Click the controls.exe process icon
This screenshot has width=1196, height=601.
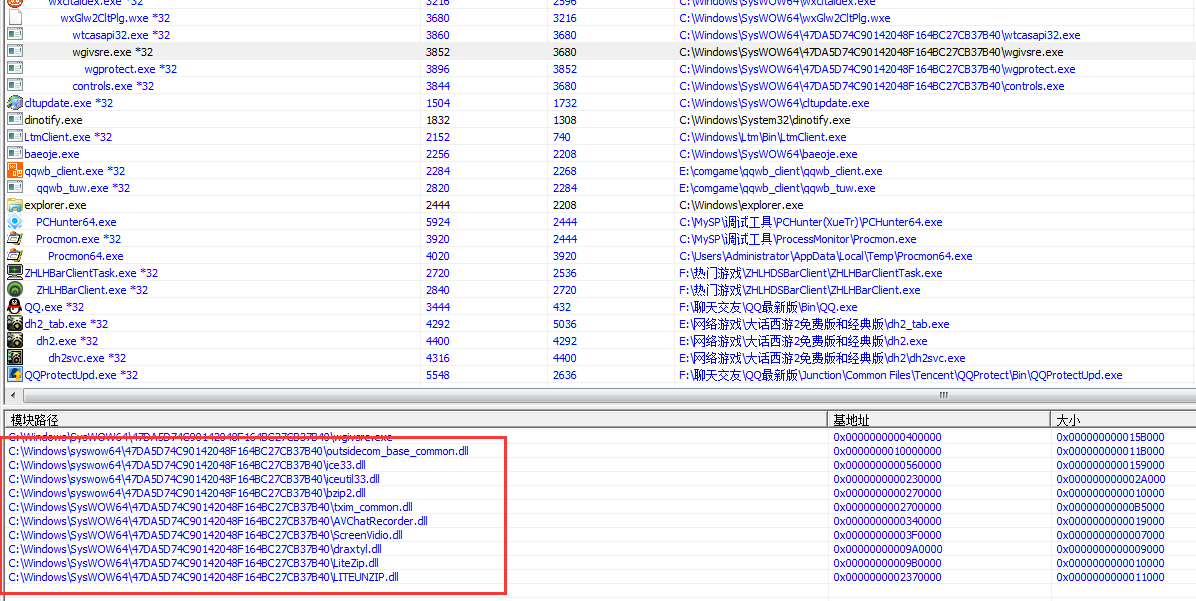click(15, 85)
